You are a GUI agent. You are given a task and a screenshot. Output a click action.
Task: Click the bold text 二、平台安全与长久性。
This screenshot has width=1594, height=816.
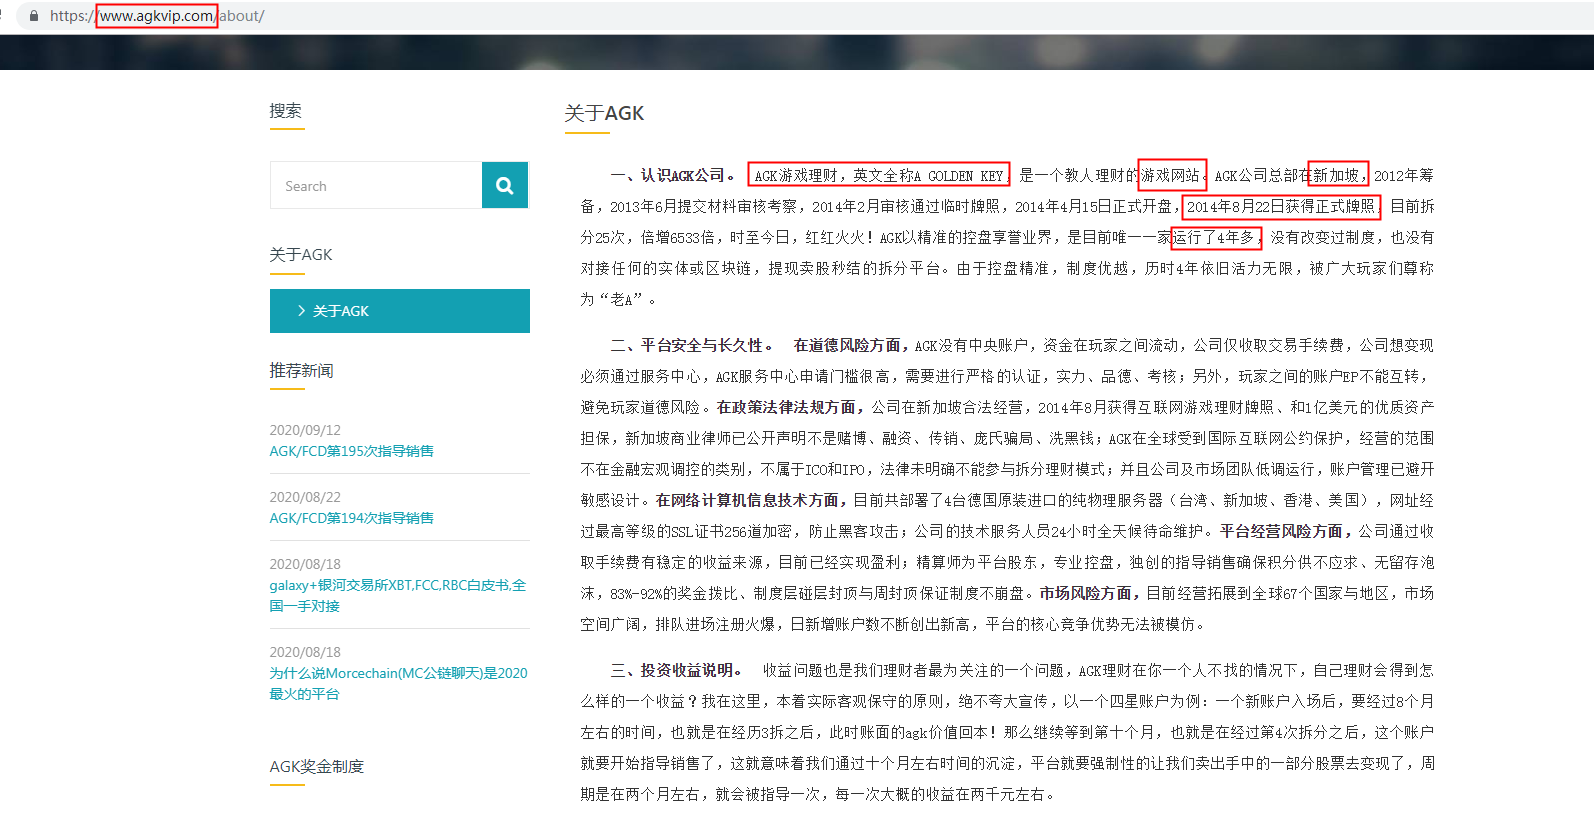(x=692, y=345)
